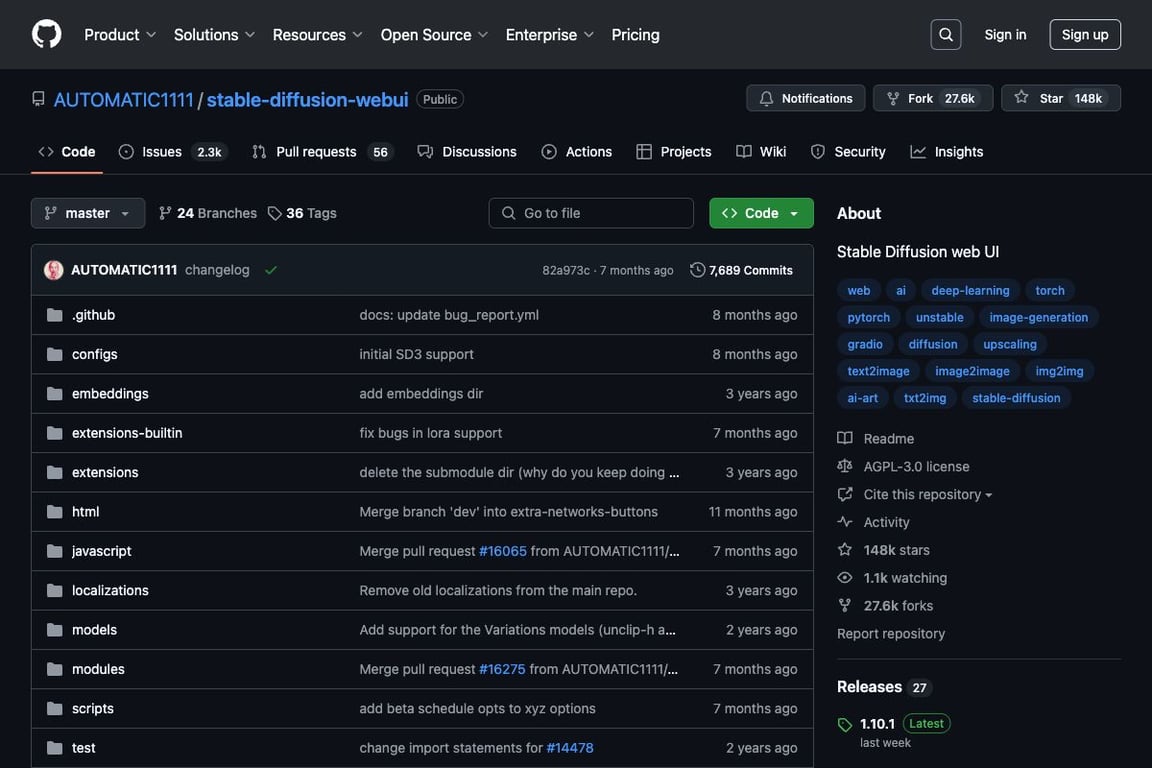Expand the Open Source menu
1152x768 pixels.
434,35
